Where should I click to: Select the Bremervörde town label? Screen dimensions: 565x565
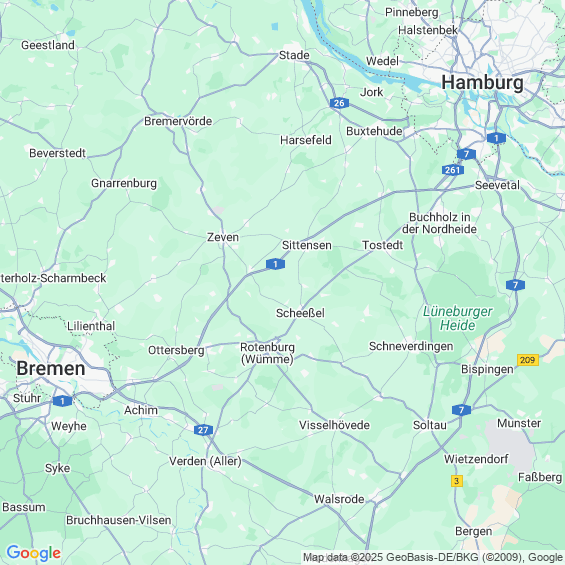tap(178, 121)
